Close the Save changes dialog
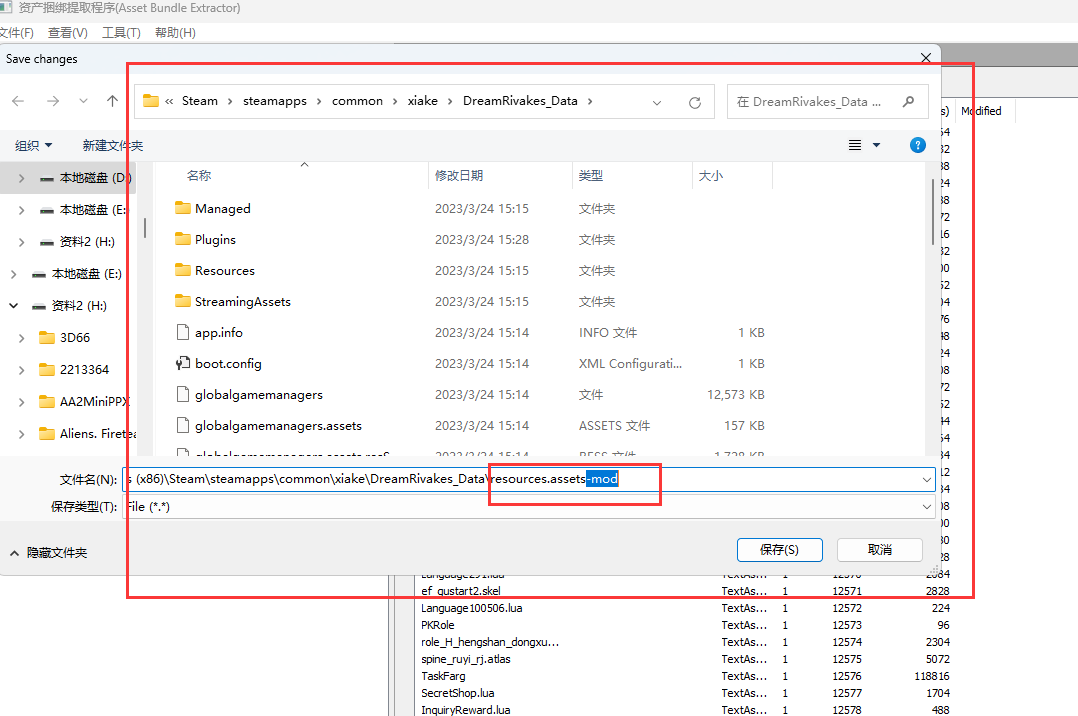This screenshot has width=1078, height=716. (x=926, y=58)
